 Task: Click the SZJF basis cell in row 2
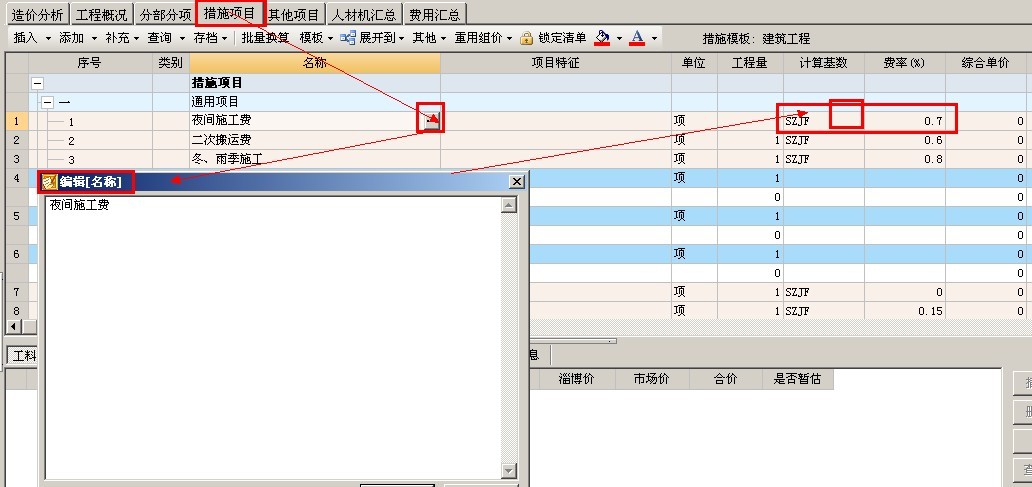(824, 140)
